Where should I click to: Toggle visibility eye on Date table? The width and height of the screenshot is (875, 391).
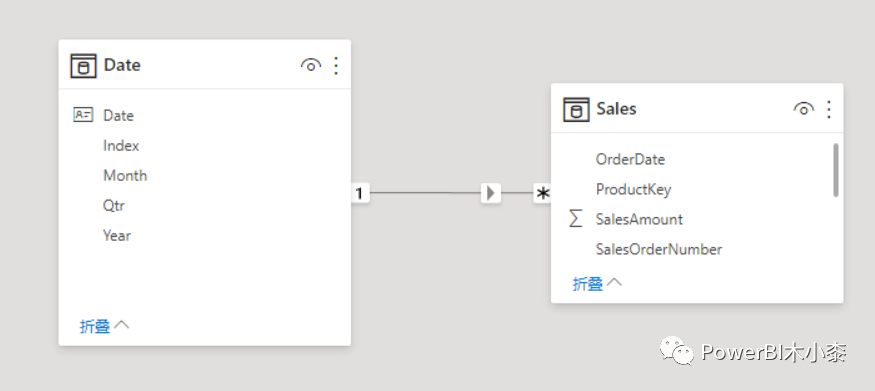311,66
